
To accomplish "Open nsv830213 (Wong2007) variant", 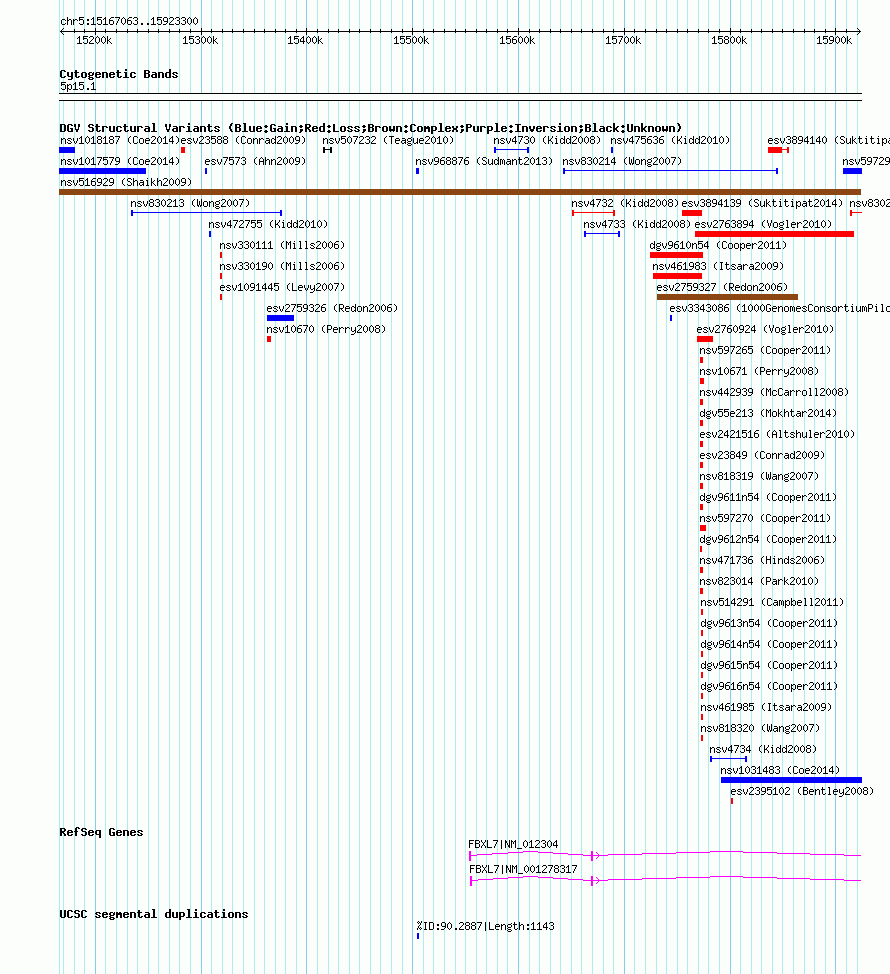I will tap(190, 204).
